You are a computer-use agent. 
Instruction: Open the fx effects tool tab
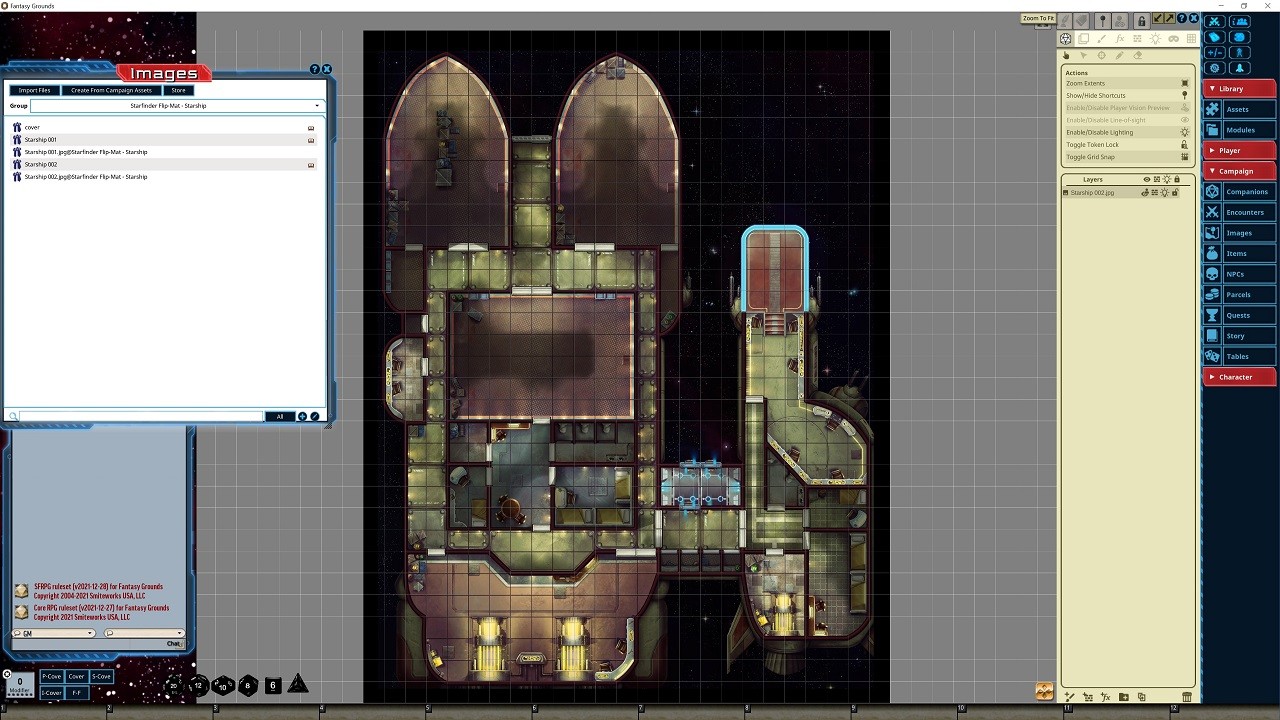pyautogui.click(x=1120, y=39)
